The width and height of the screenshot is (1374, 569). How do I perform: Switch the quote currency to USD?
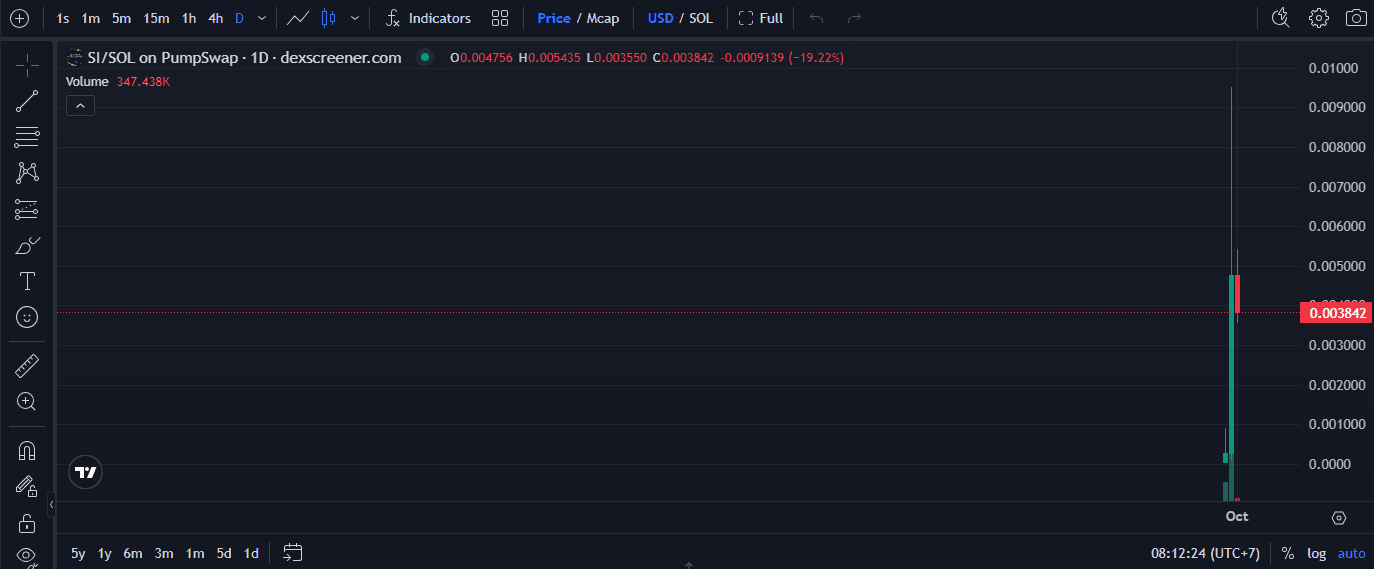(x=660, y=18)
